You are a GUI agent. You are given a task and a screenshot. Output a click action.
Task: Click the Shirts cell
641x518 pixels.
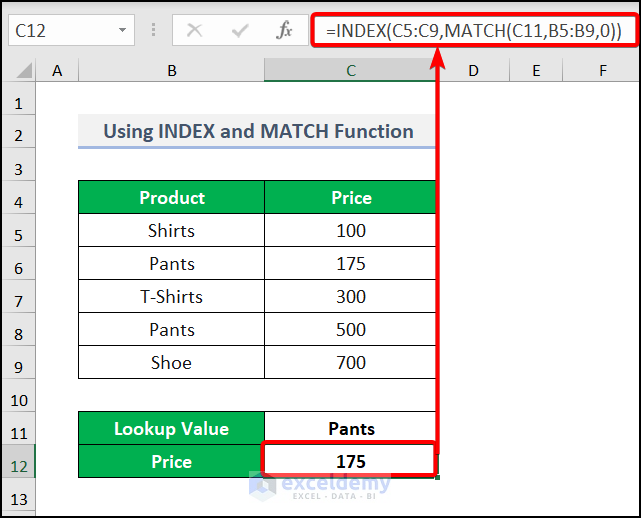pos(172,231)
